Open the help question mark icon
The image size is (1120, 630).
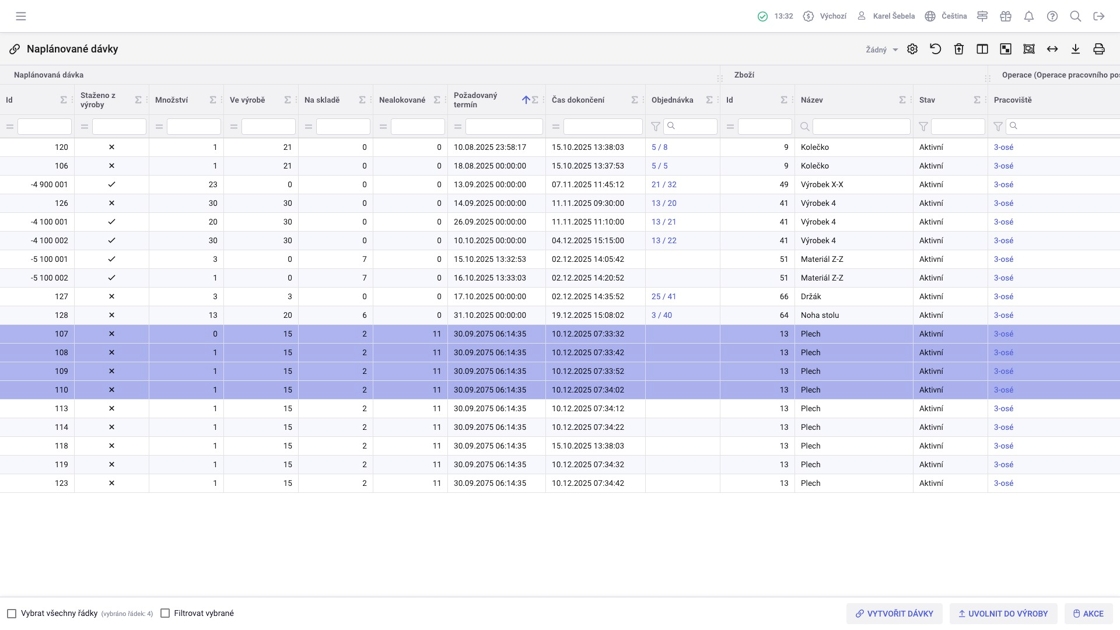[1052, 16]
